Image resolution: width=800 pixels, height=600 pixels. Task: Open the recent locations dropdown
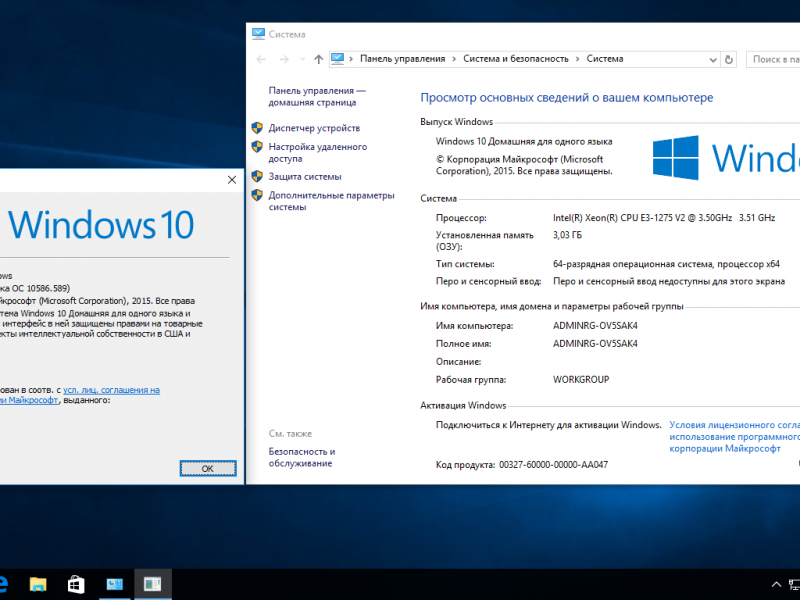[302, 59]
